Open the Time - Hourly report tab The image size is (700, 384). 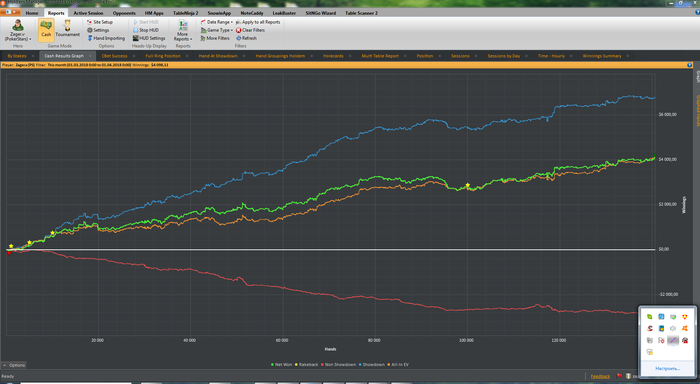coord(551,56)
